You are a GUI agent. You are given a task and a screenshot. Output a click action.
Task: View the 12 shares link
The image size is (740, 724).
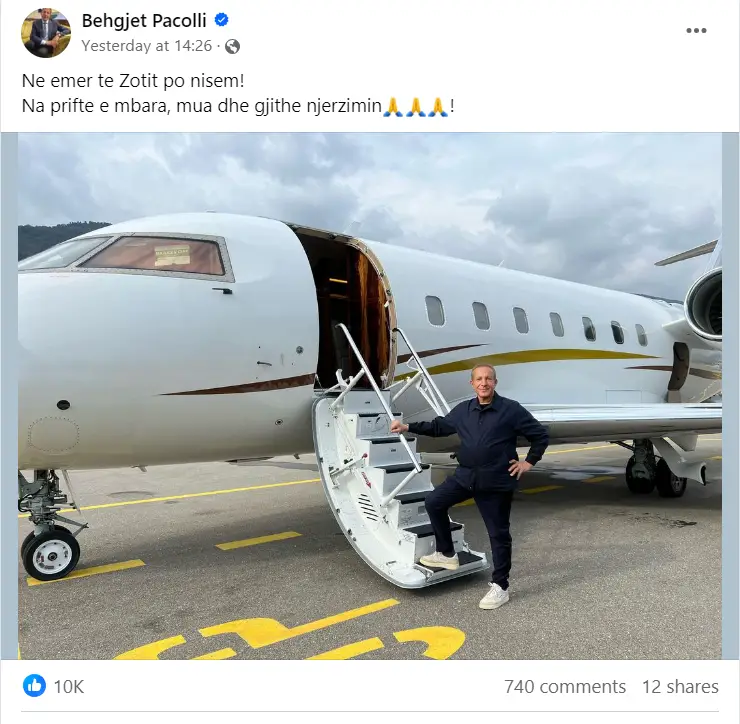point(680,687)
